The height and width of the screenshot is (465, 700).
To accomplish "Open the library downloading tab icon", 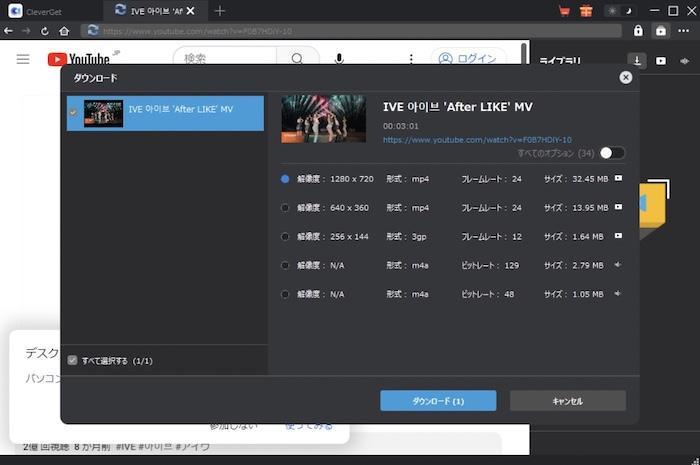I will pos(637,61).
